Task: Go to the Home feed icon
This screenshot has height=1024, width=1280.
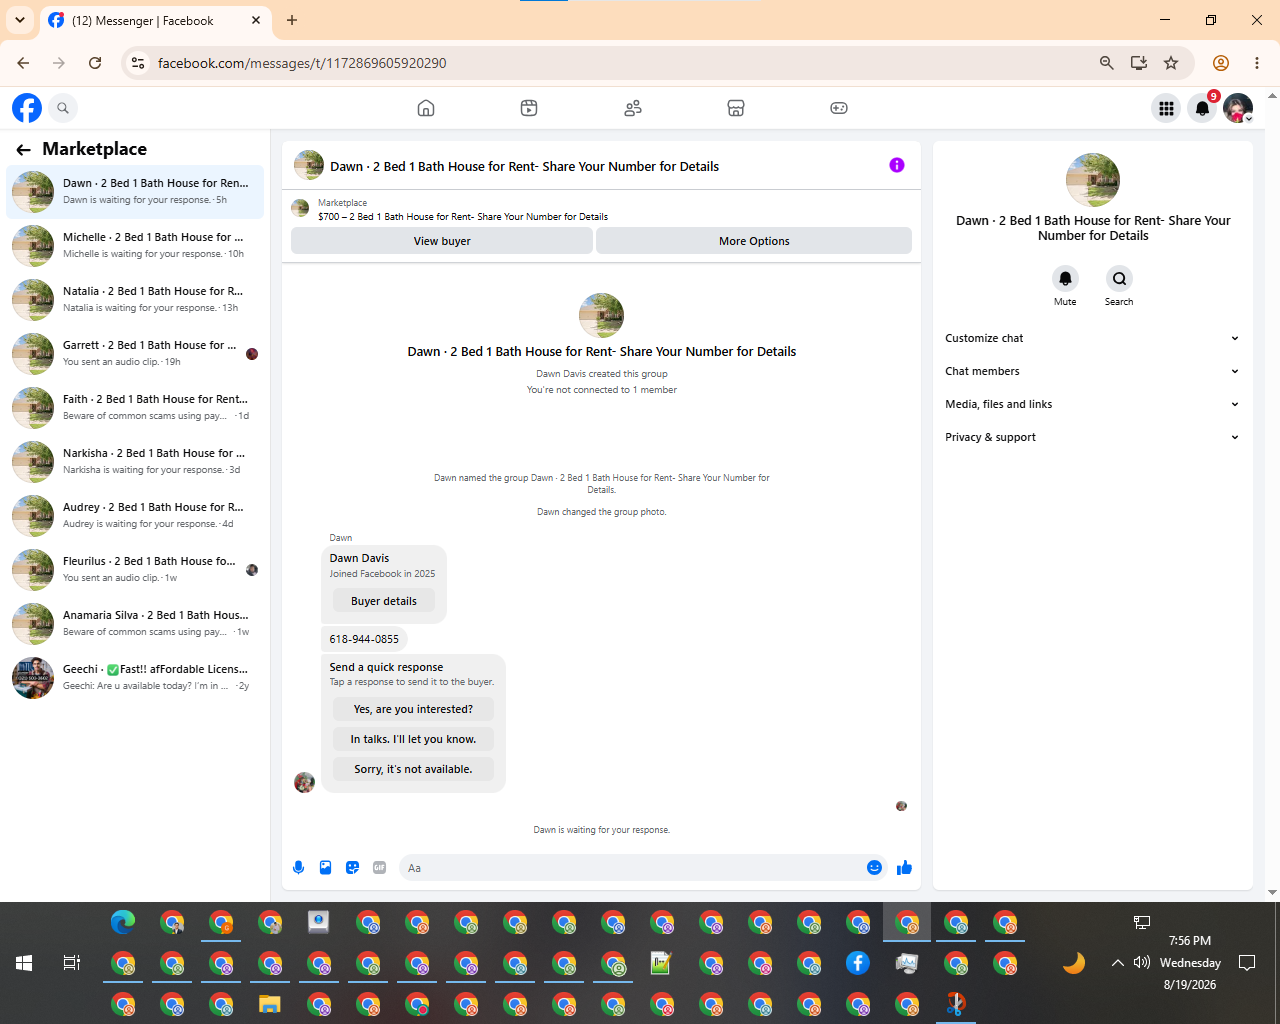Action: tap(426, 108)
